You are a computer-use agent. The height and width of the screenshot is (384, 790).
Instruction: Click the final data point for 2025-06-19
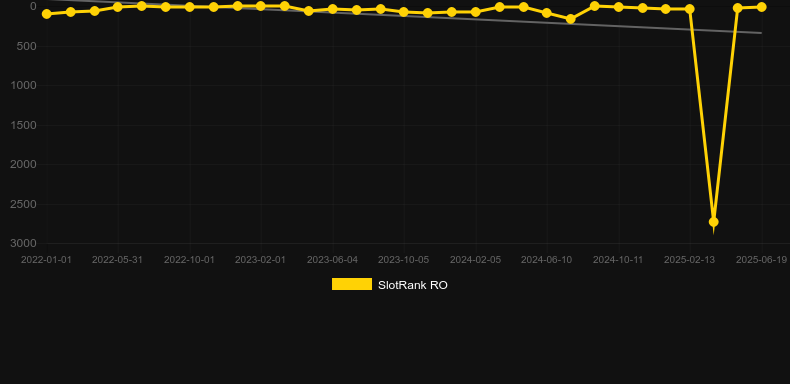click(761, 7)
